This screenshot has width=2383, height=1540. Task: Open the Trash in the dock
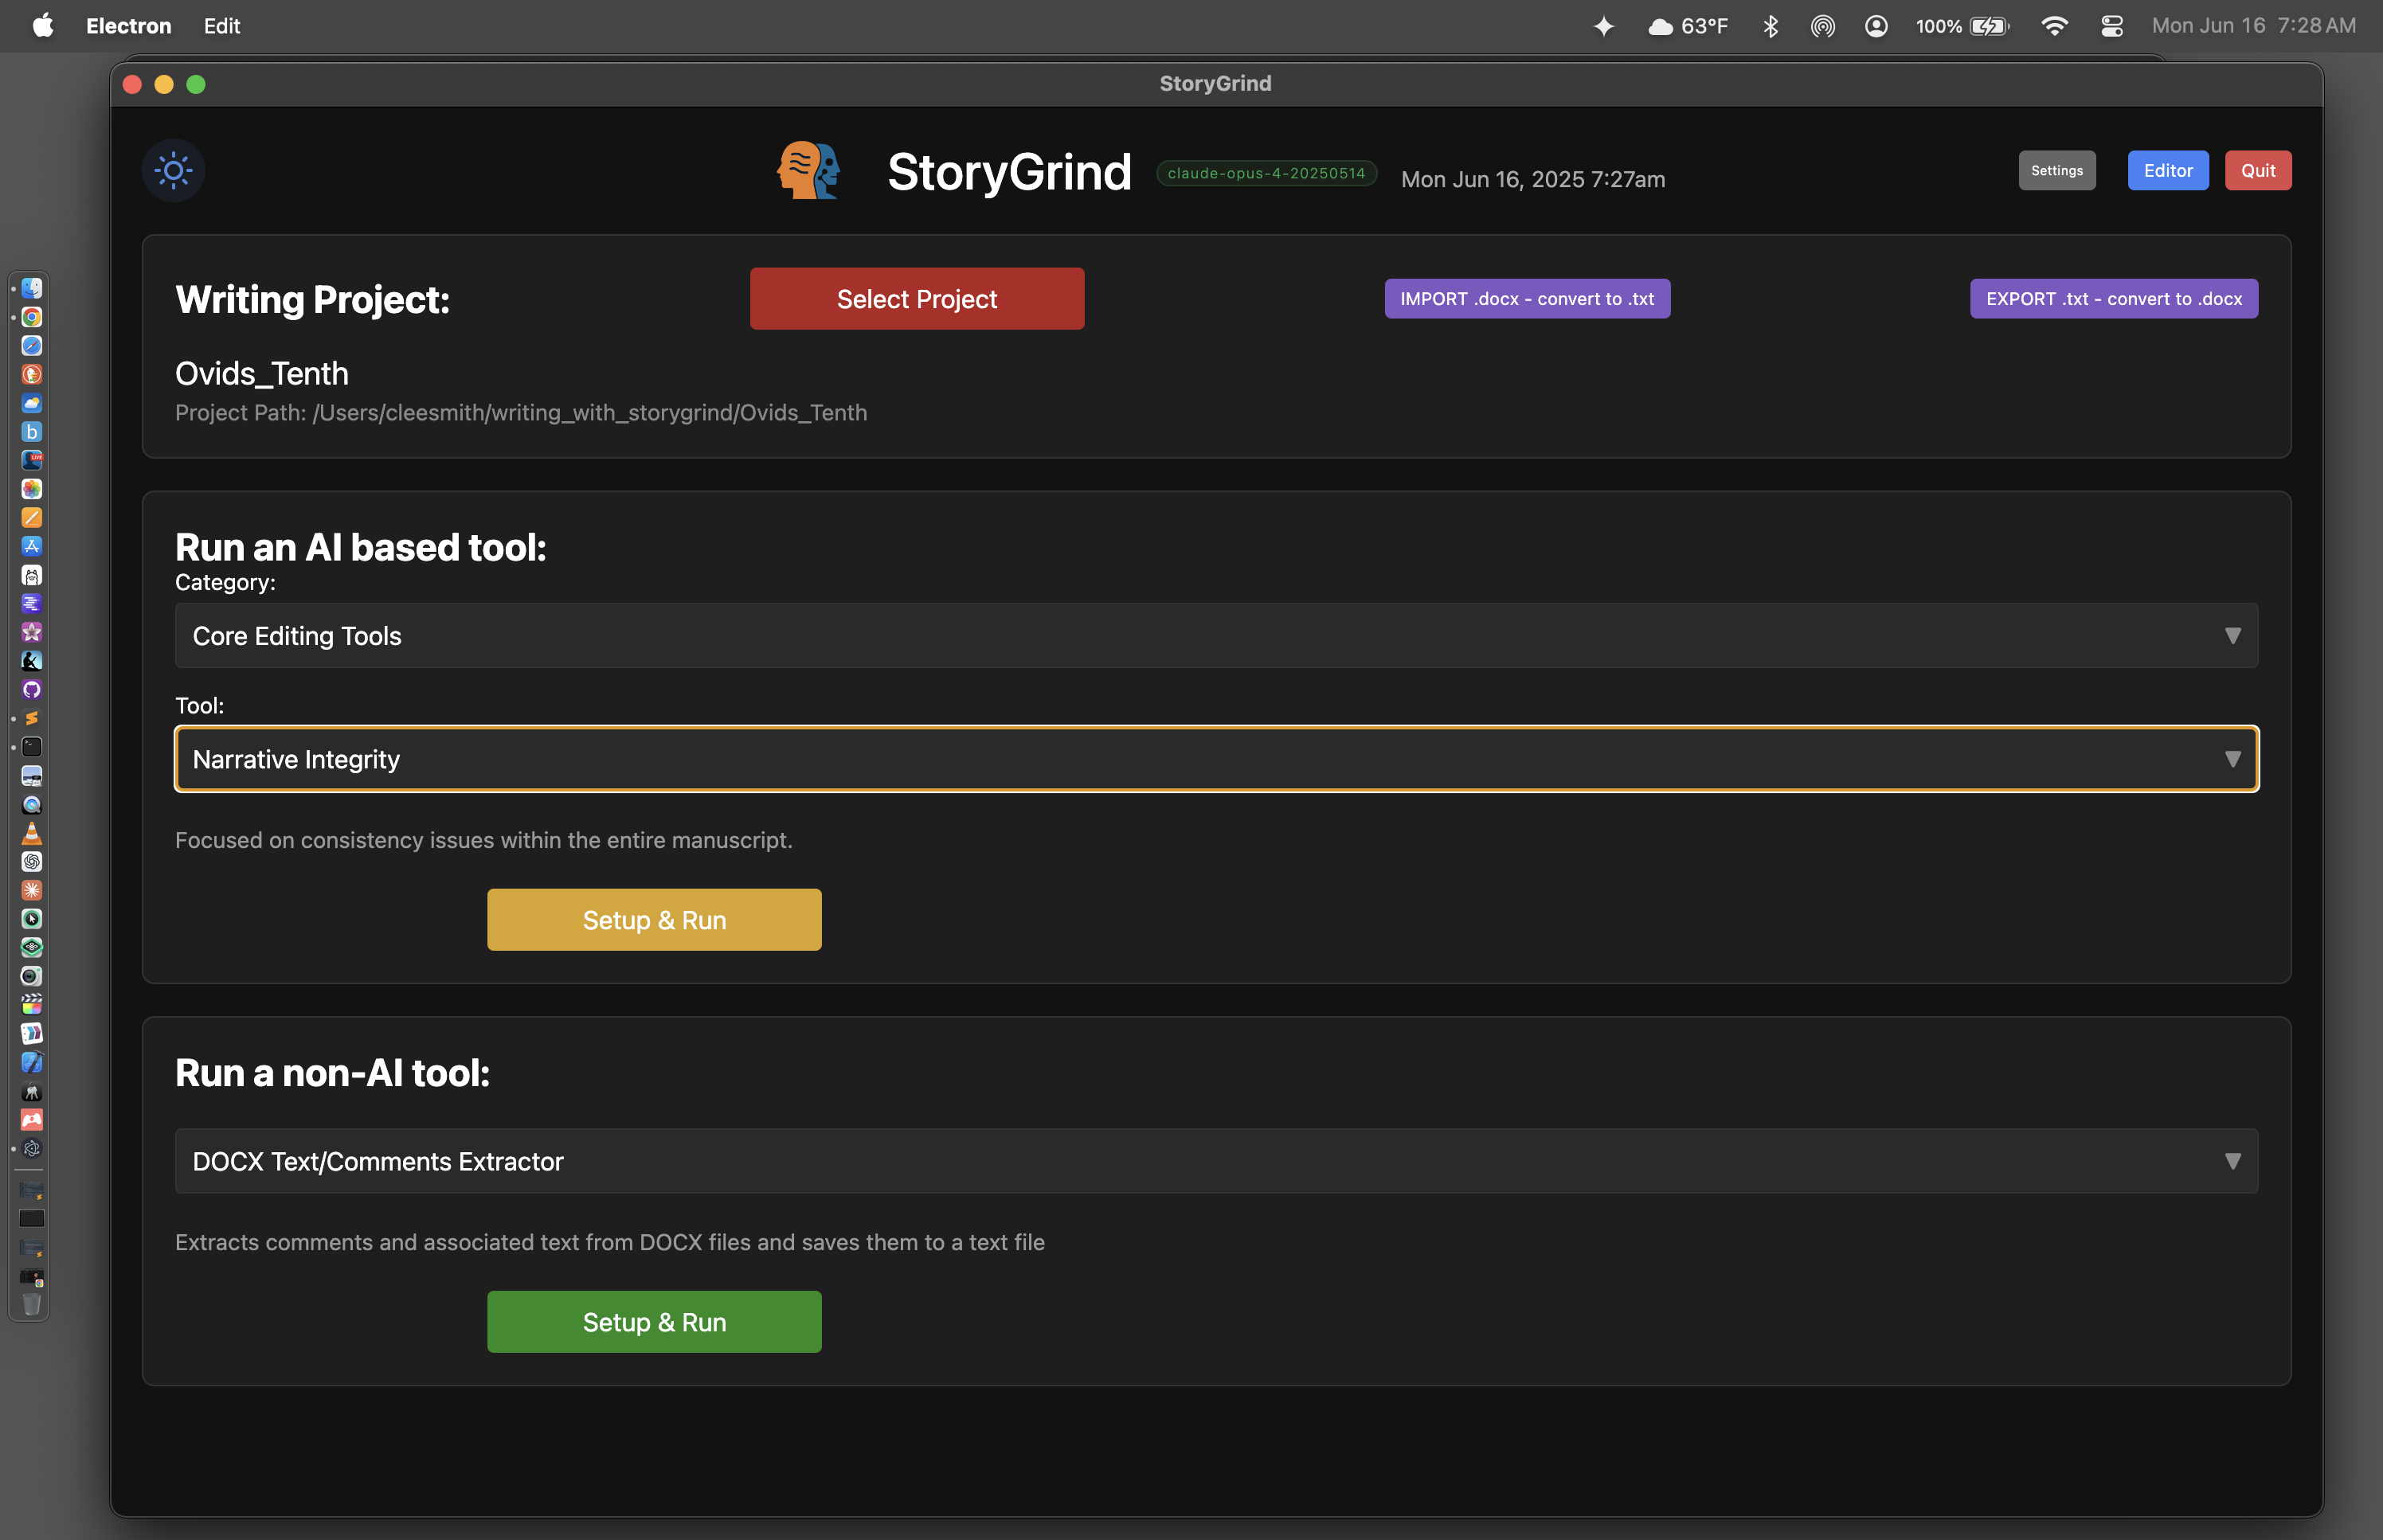click(32, 1304)
